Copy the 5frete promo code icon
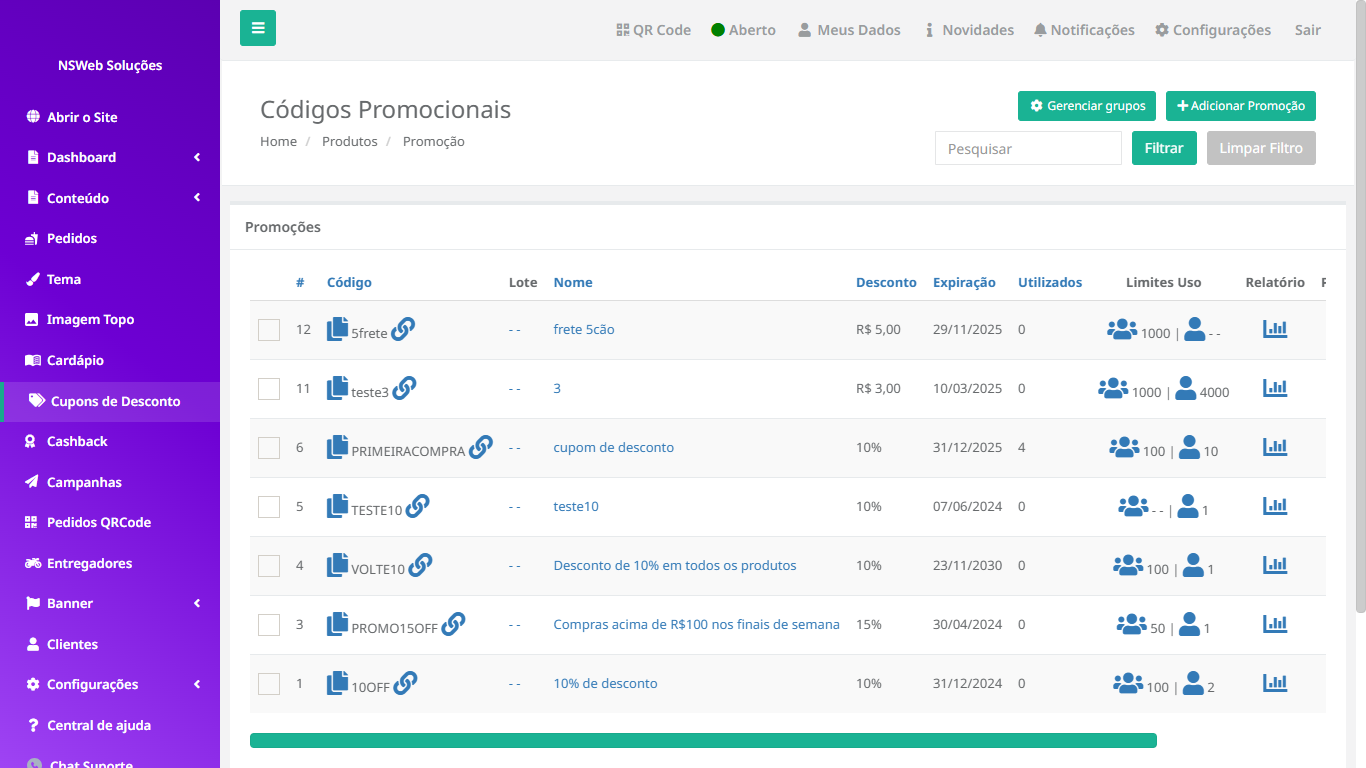This screenshot has width=1366, height=768. [338, 329]
